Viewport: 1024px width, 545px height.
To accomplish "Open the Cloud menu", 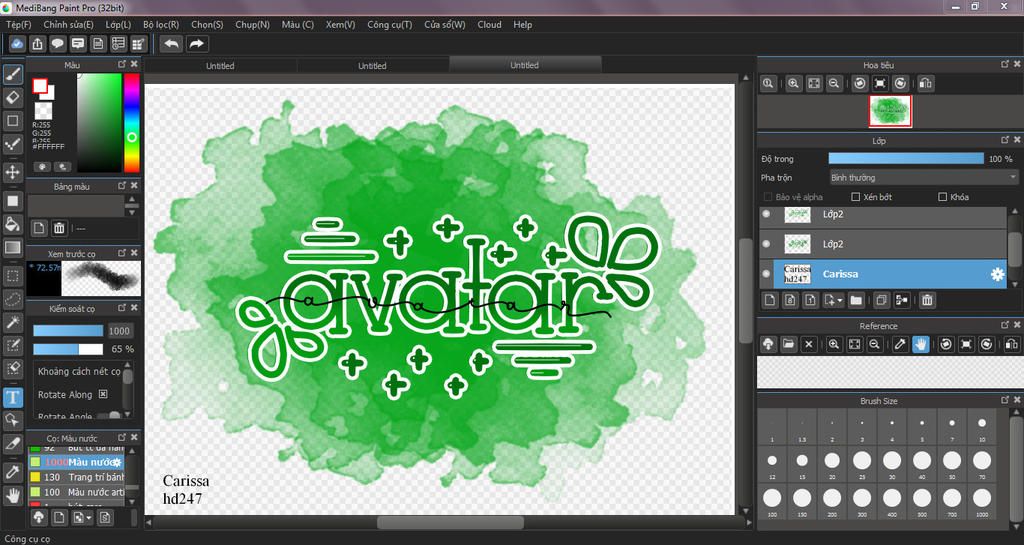I will tap(489, 24).
